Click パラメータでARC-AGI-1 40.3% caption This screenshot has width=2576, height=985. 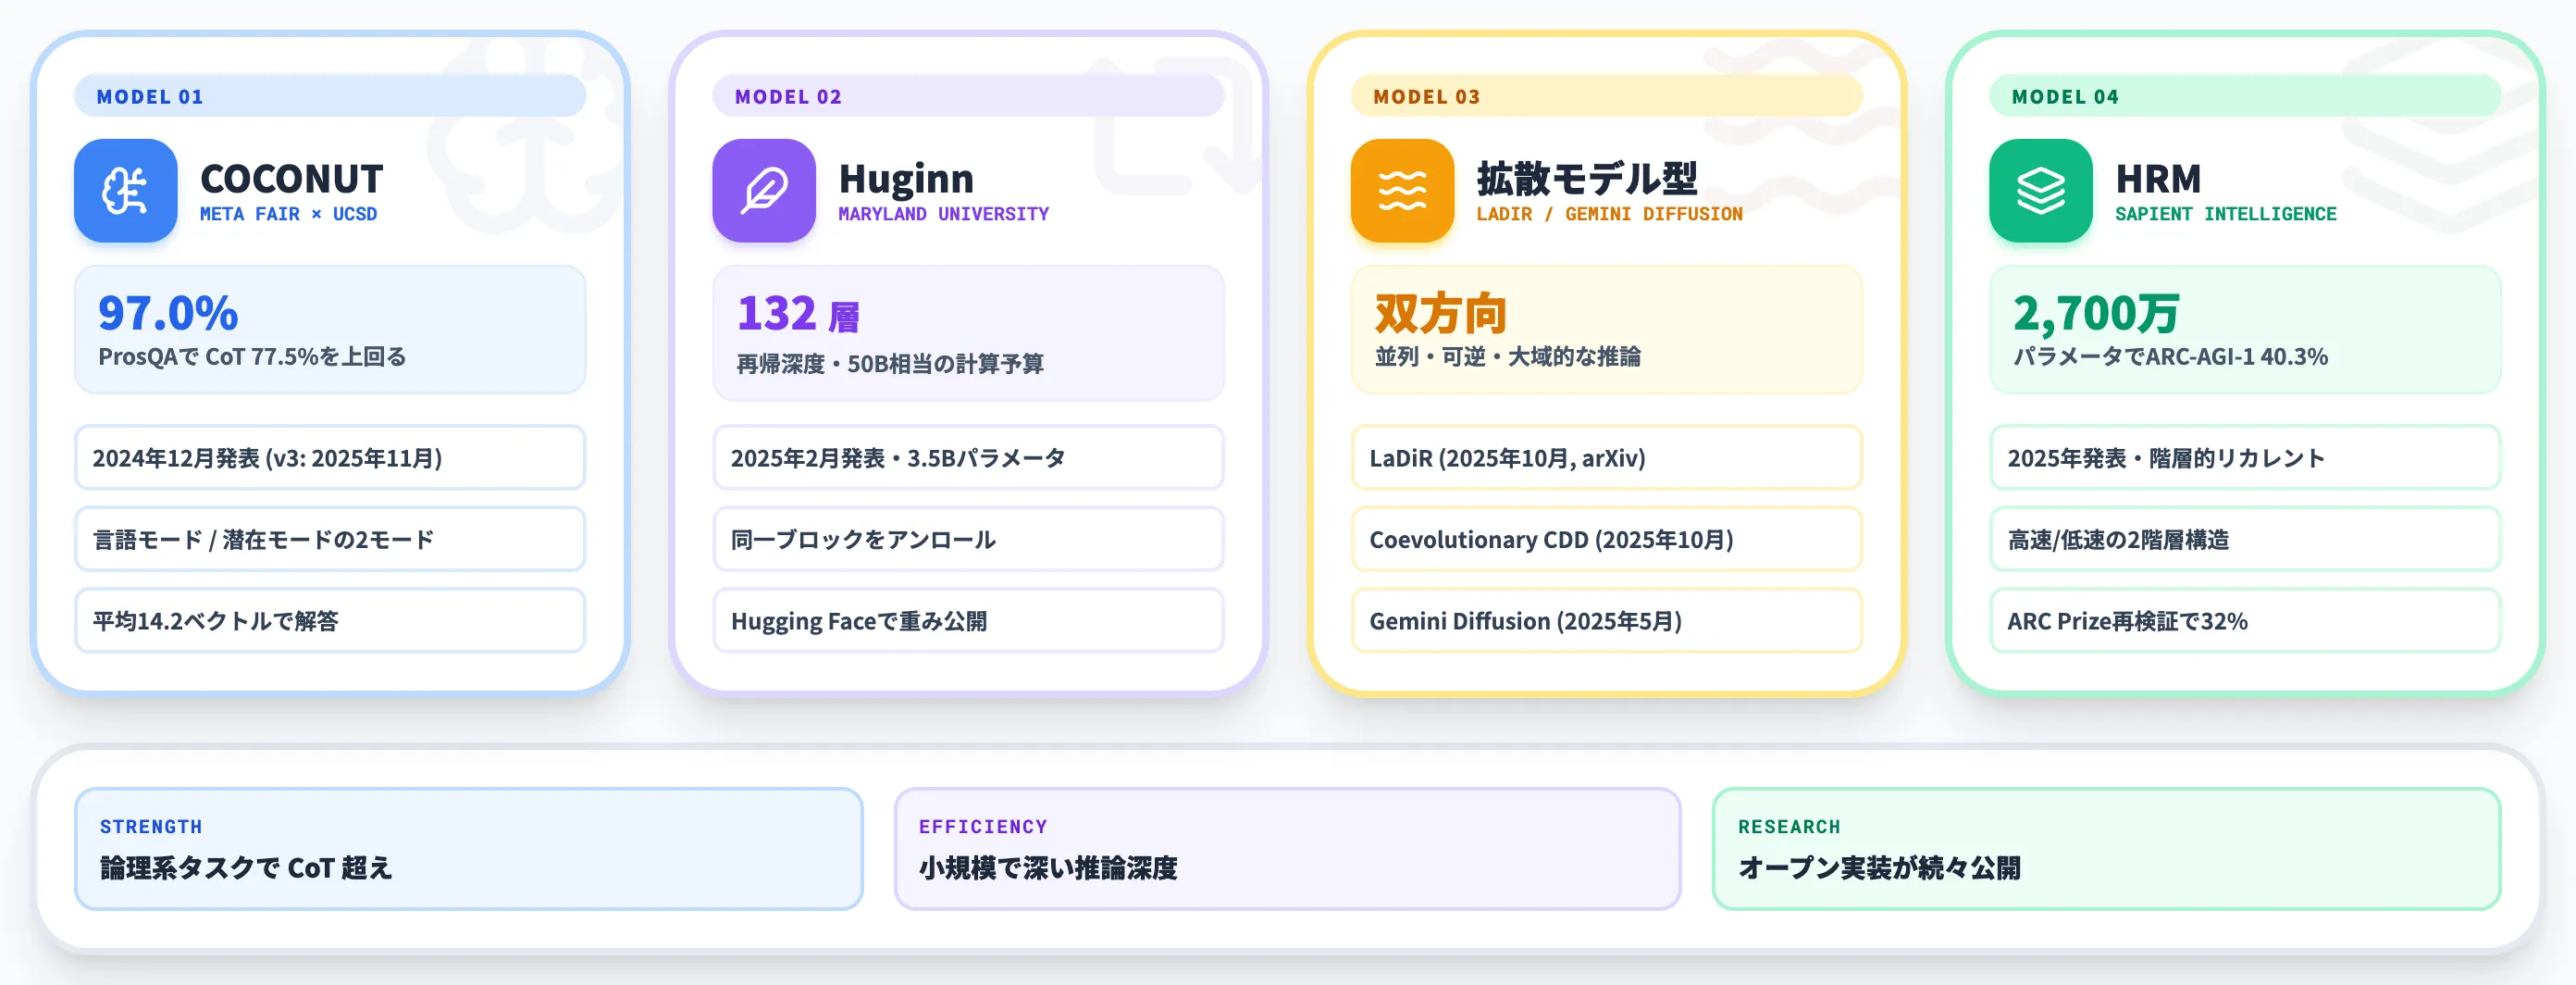coord(2170,357)
